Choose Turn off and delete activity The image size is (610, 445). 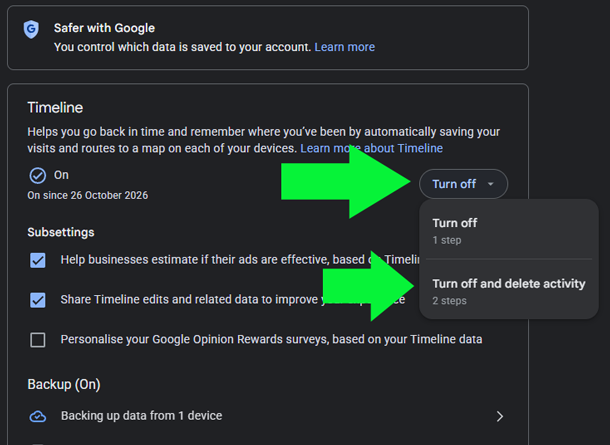pyautogui.click(x=509, y=291)
